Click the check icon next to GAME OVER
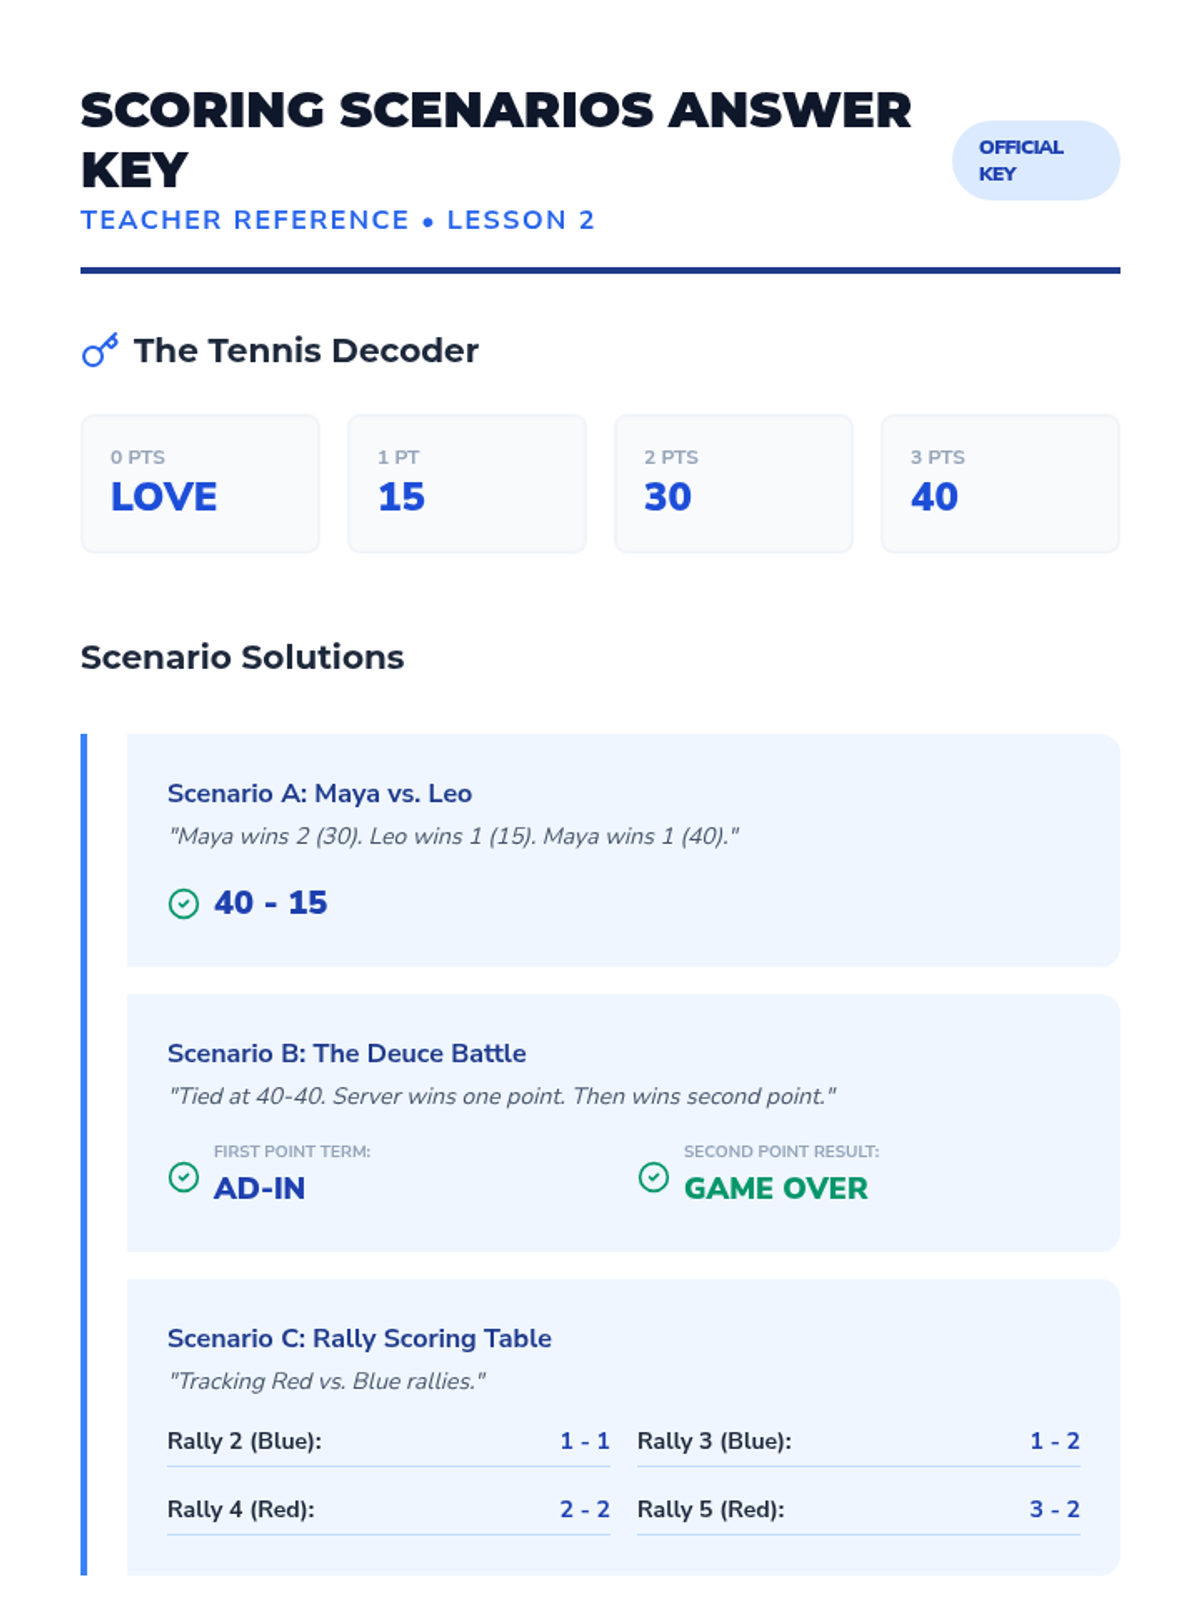The height and width of the screenshot is (1600, 1200). click(x=653, y=1177)
